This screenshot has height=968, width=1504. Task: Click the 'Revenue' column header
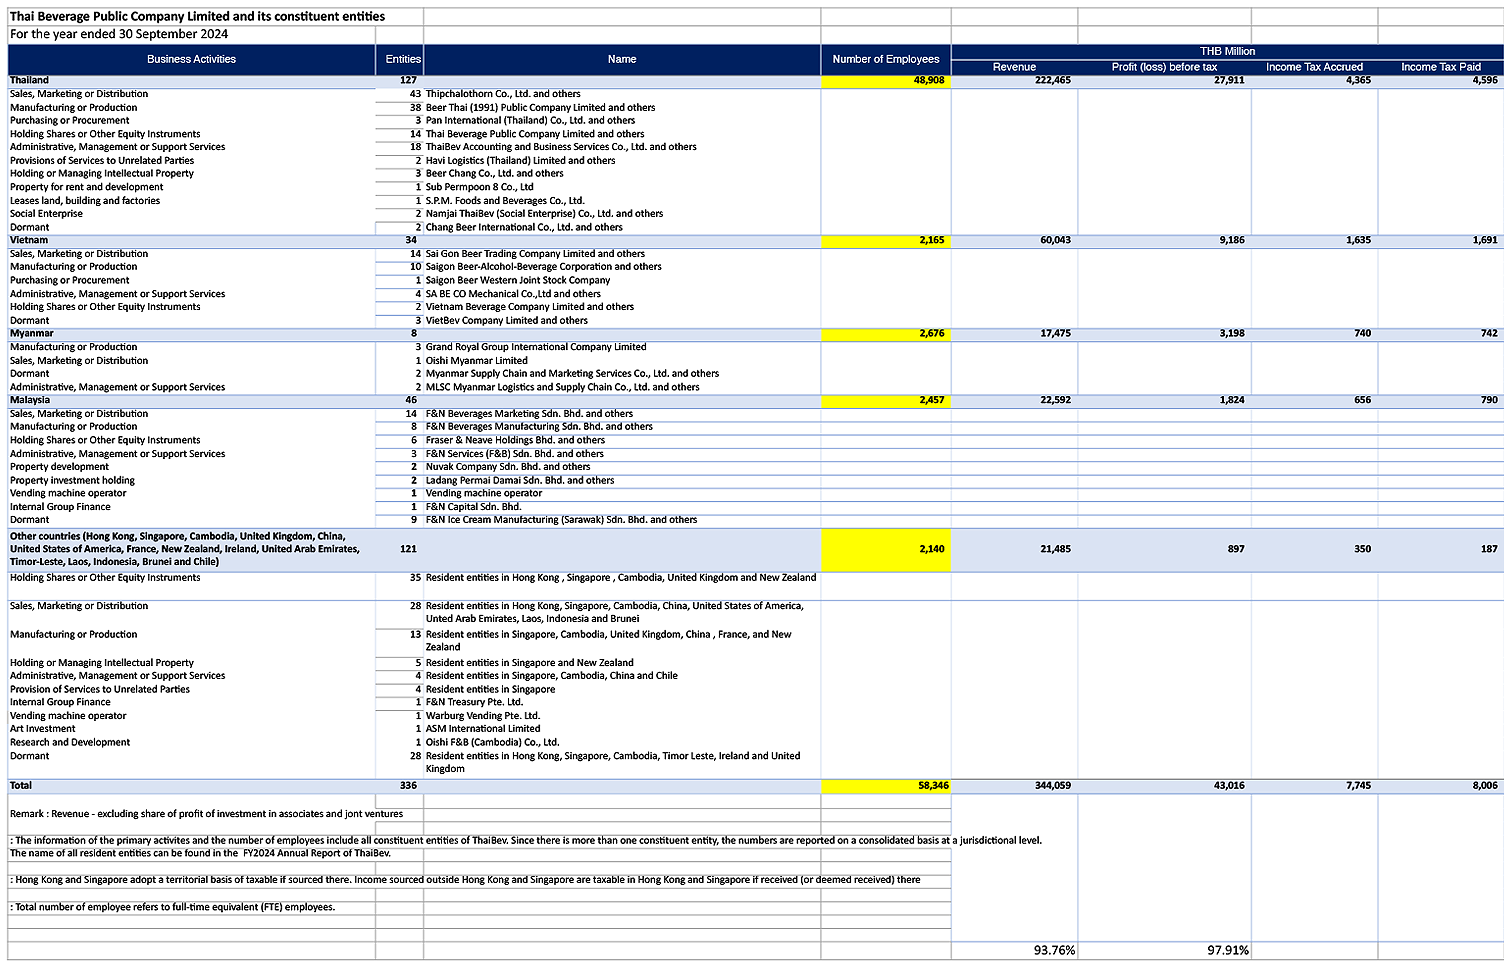tap(1014, 67)
